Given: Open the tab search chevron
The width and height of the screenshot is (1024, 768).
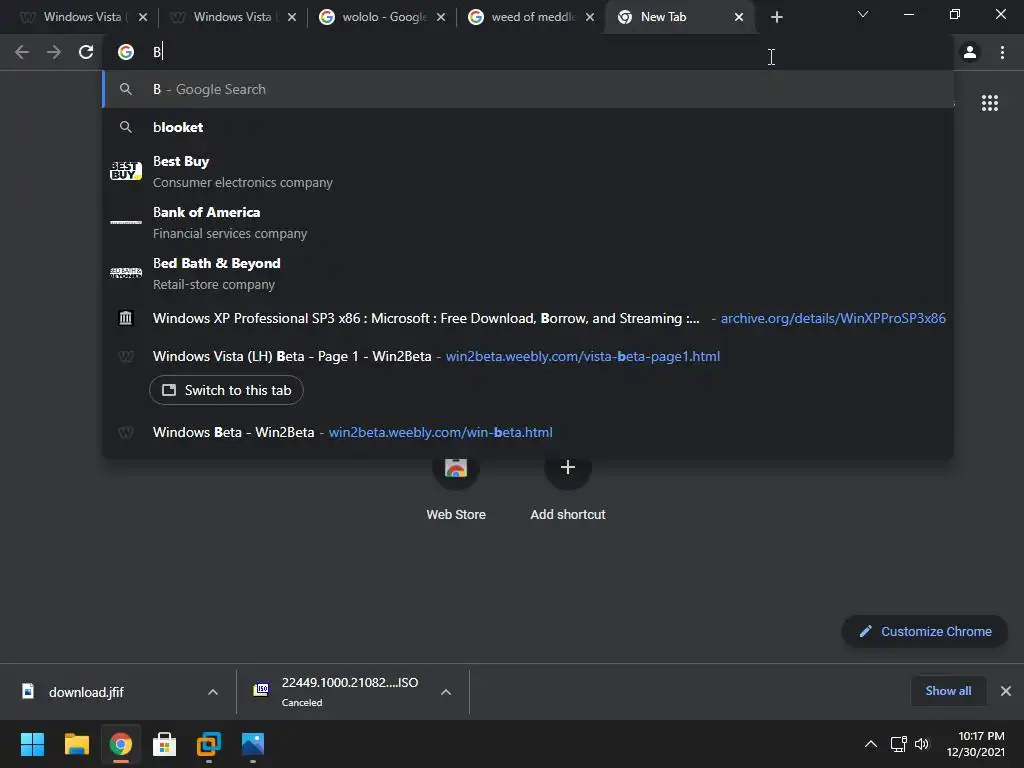Looking at the screenshot, I should 863,14.
